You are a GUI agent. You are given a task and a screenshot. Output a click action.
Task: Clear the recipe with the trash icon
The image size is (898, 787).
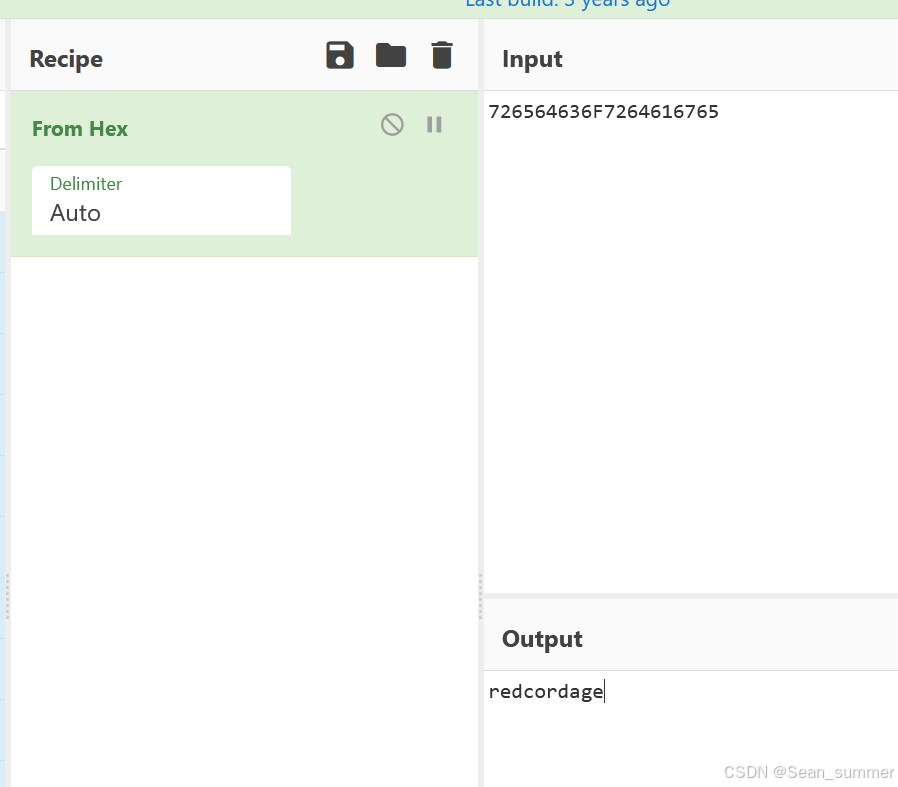point(442,56)
